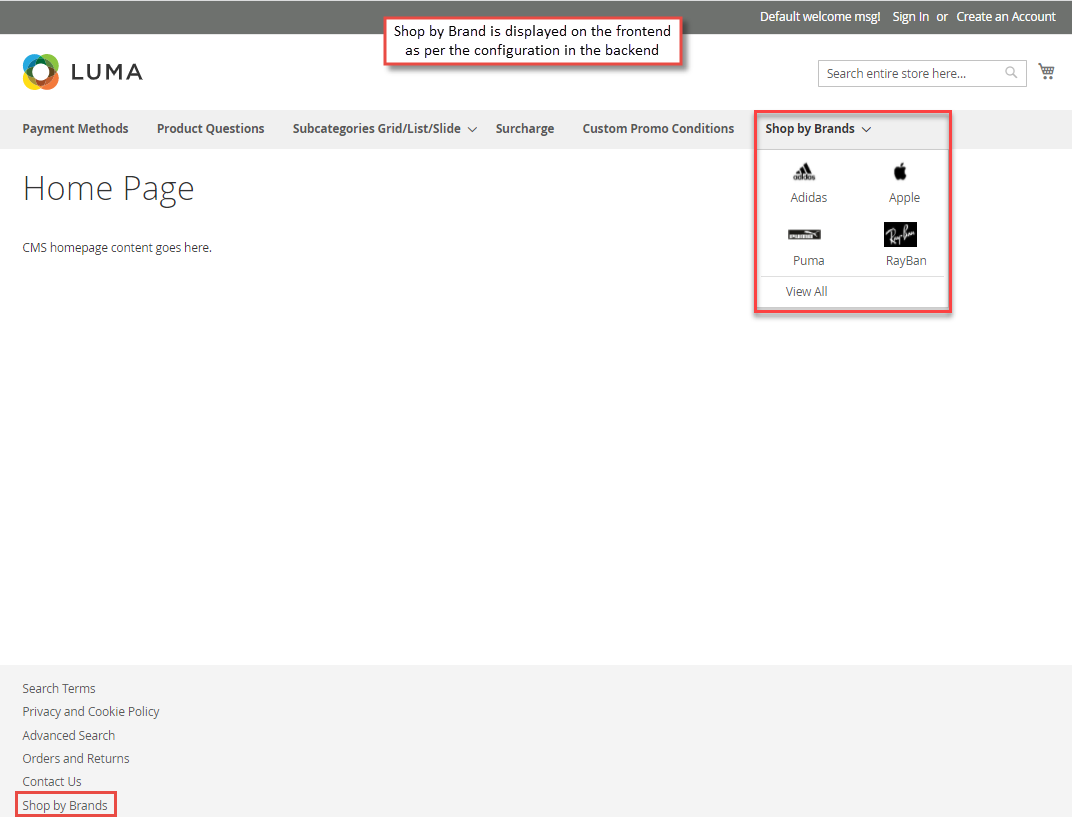Expand the Shop by Brands chevron
This screenshot has height=817, width=1072.
(x=866, y=129)
